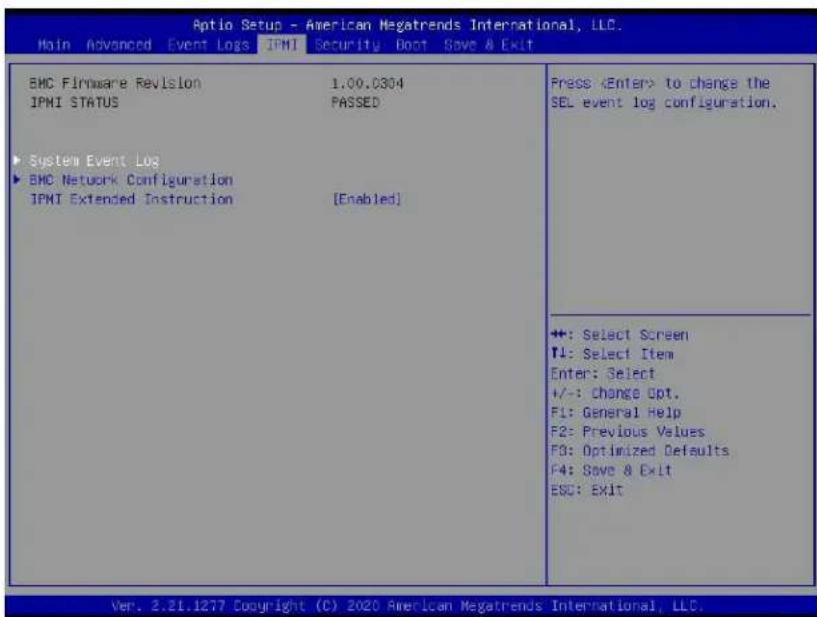Click the F1: General Help hint
The height and width of the screenshot is (617, 817).
(x=616, y=412)
